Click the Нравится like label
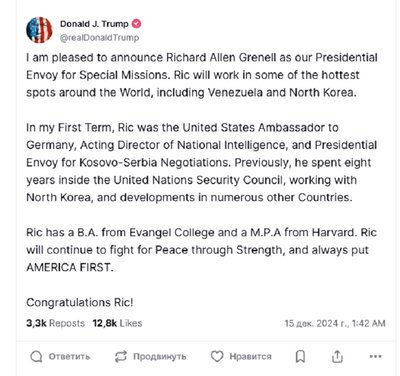Viewport: 400px width, 376px height. pos(250,356)
